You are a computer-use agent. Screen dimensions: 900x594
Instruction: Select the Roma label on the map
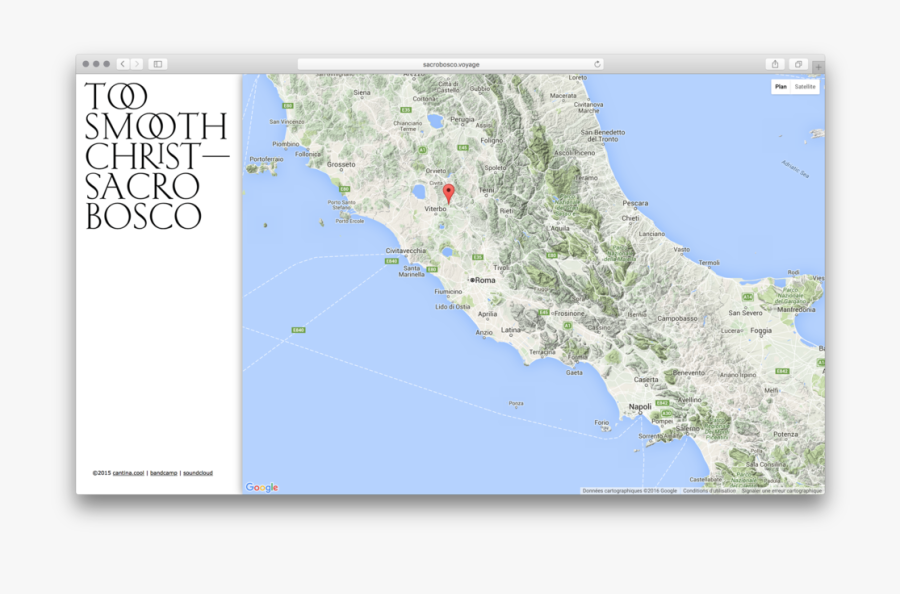486,281
